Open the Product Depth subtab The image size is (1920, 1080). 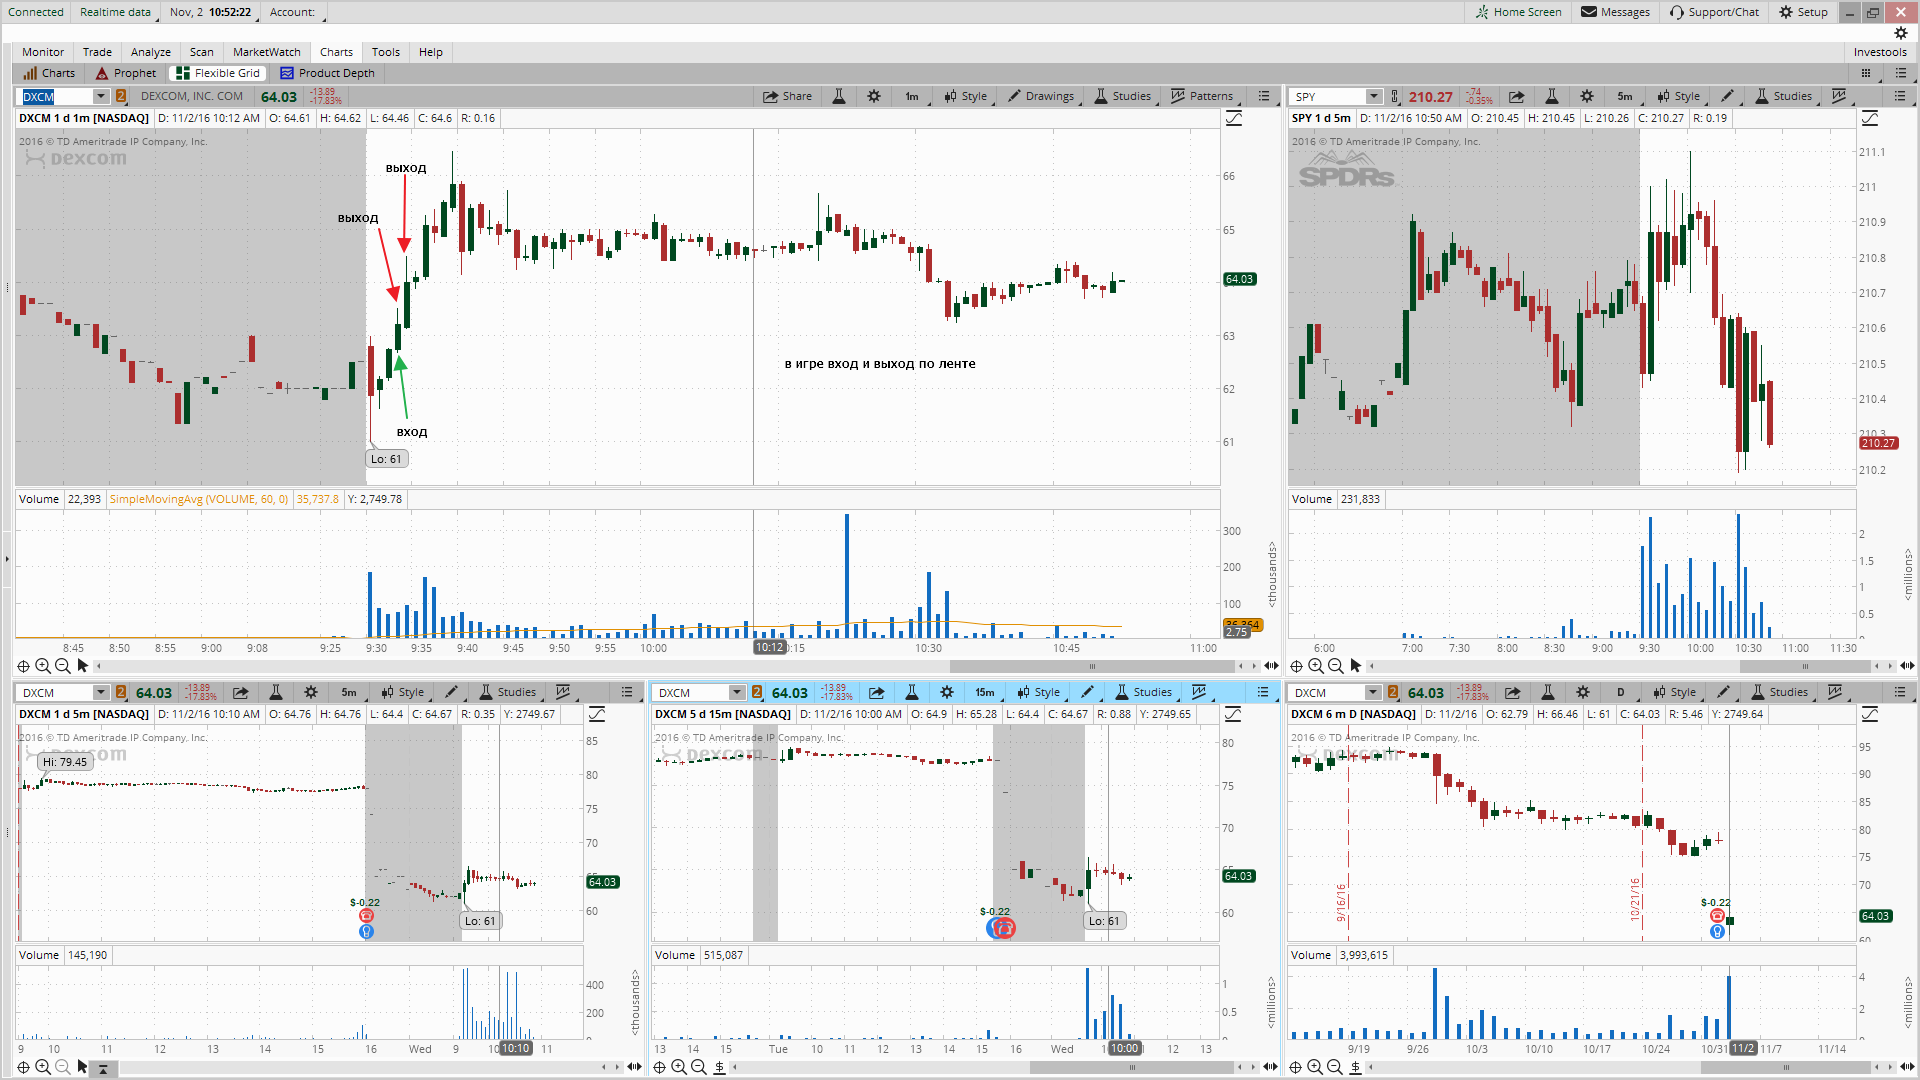328,73
